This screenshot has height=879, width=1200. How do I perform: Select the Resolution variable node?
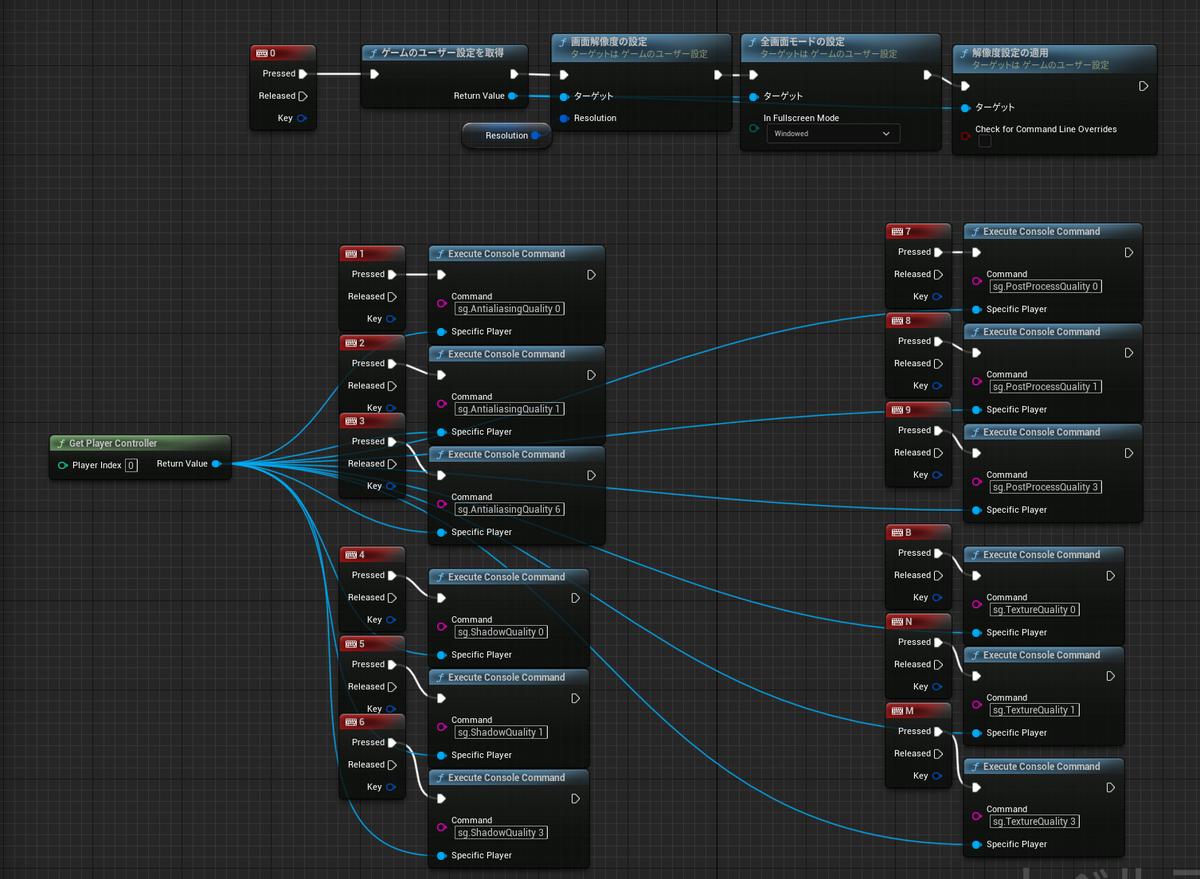tap(506, 135)
